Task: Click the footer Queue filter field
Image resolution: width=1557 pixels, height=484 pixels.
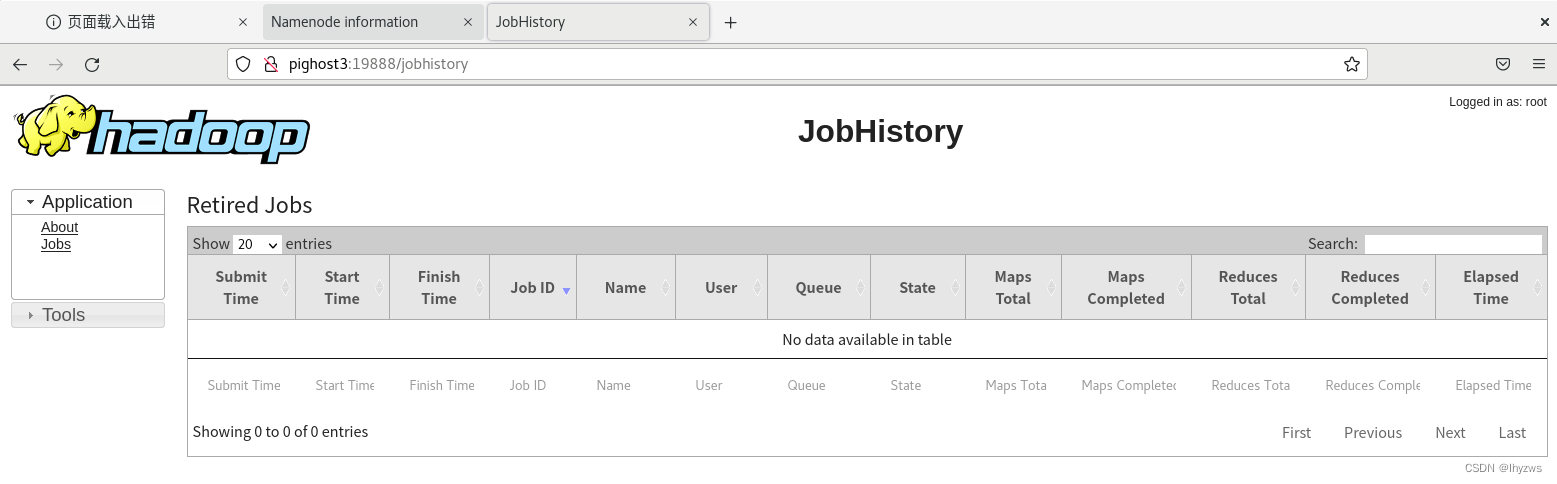Action: pyautogui.click(x=822, y=385)
